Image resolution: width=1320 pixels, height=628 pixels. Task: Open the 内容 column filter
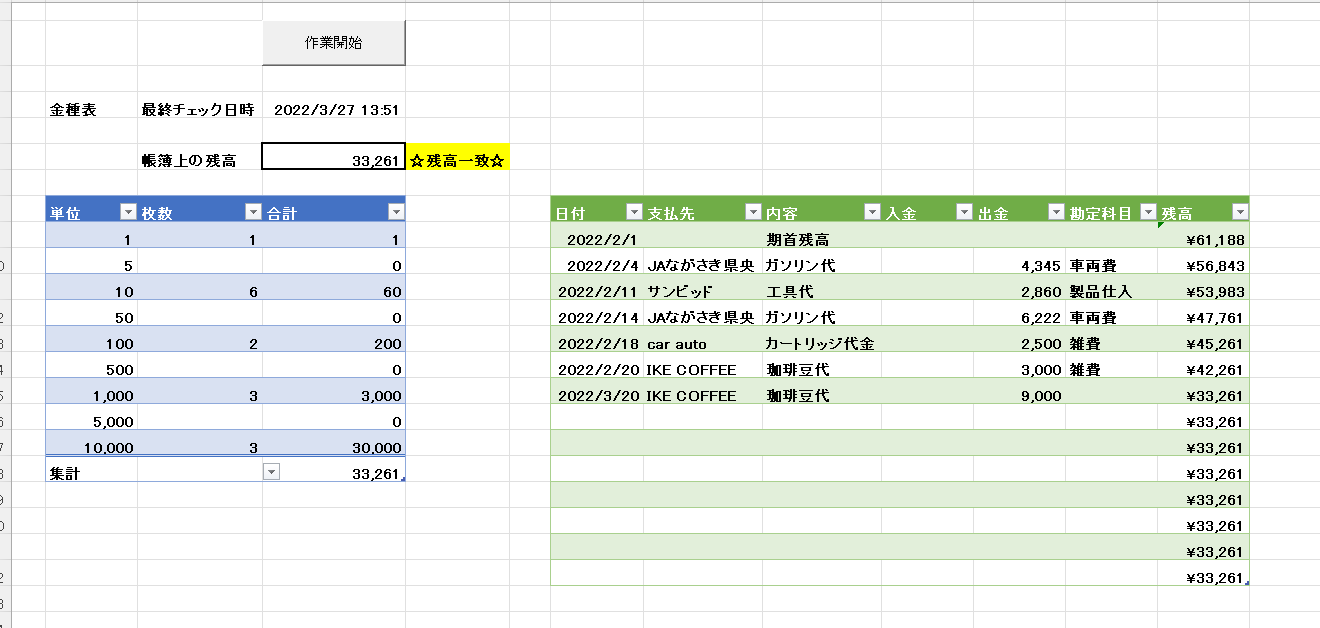click(x=872, y=212)
